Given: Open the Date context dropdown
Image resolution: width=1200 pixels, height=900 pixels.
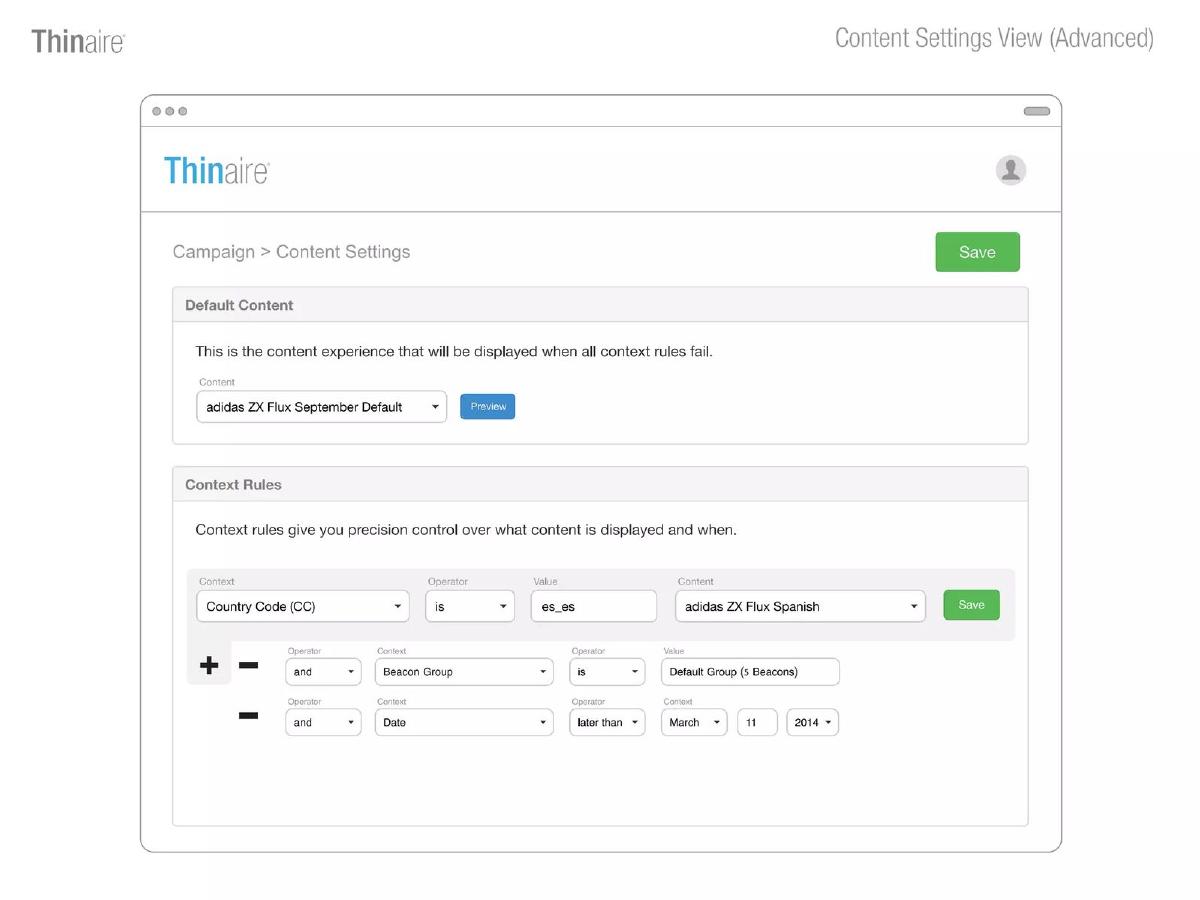Looking at the screenshot, I should coord(464,722).
